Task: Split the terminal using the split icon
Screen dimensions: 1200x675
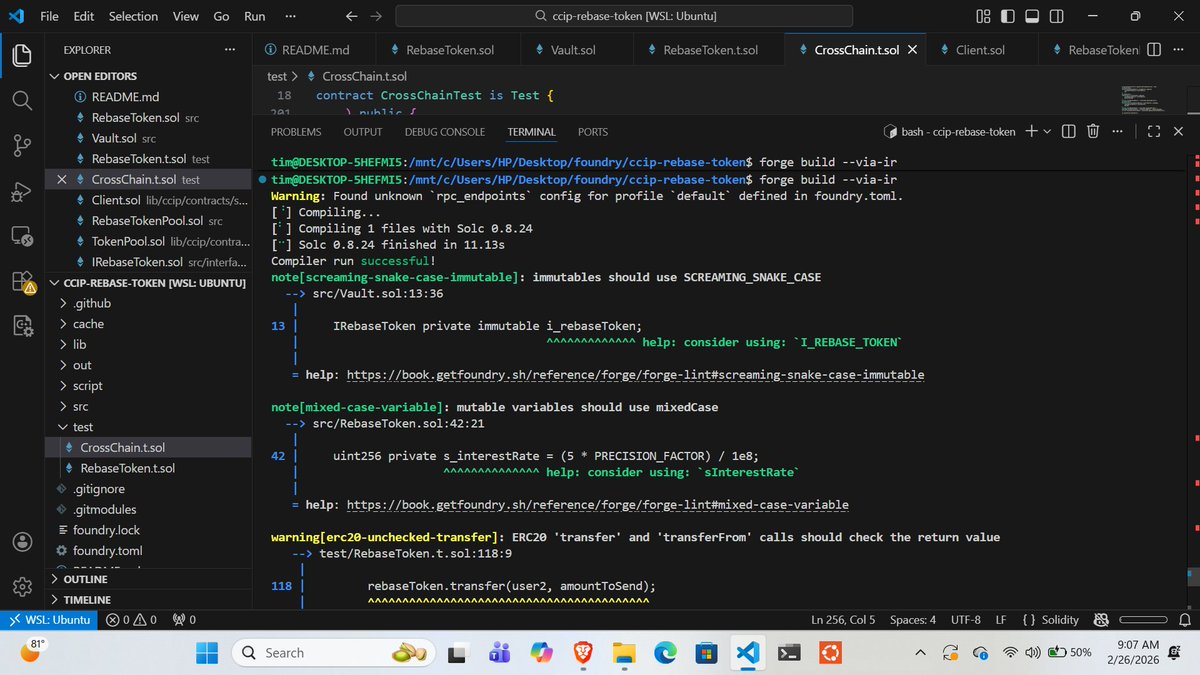Action: click(1068, 131)
